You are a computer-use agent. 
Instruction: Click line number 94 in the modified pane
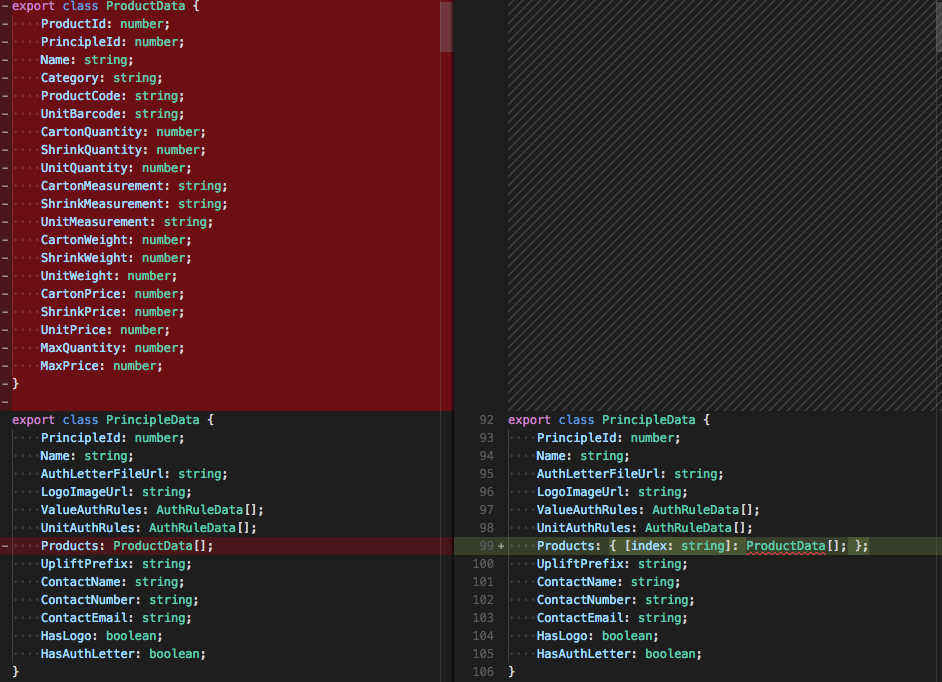click(x=487, y=456)
